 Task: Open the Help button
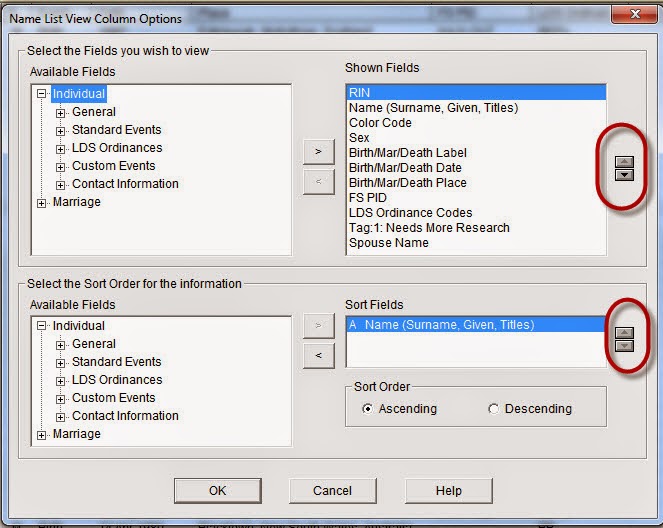point(449,490)
